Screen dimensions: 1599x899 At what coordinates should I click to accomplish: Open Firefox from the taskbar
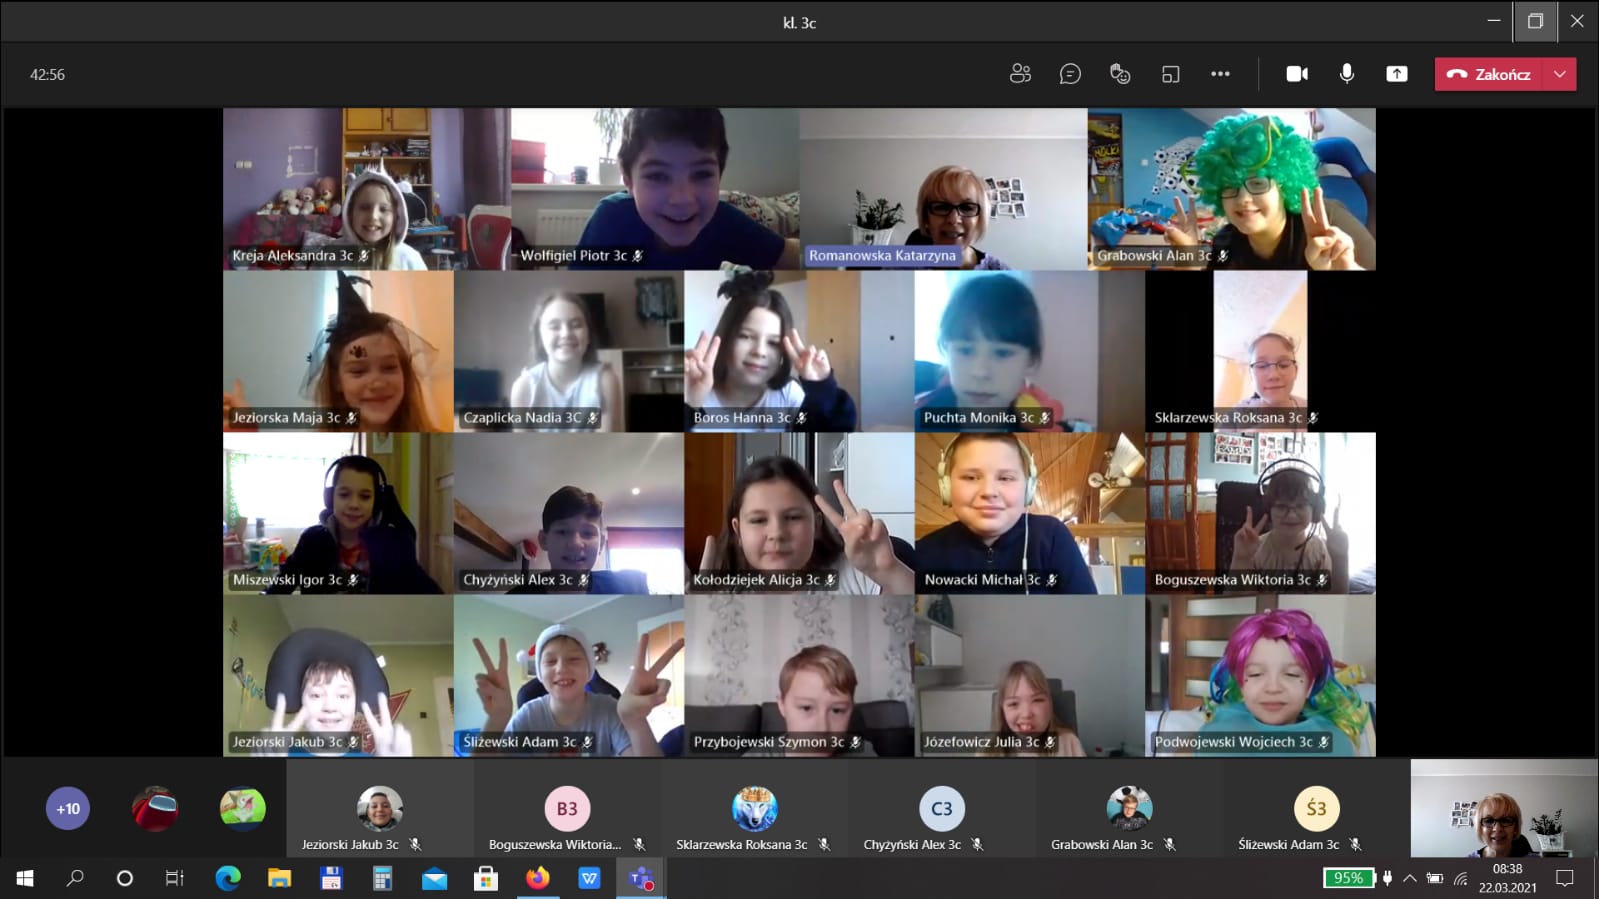coord(538,878)
